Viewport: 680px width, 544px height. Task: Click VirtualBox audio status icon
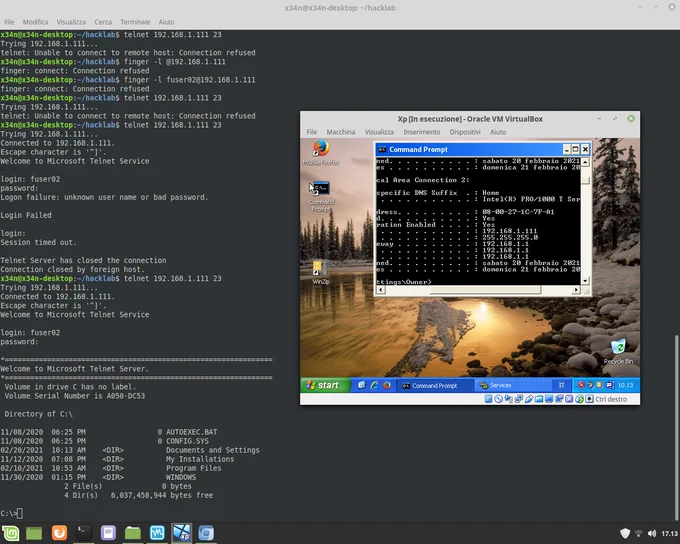coord(508,399)
